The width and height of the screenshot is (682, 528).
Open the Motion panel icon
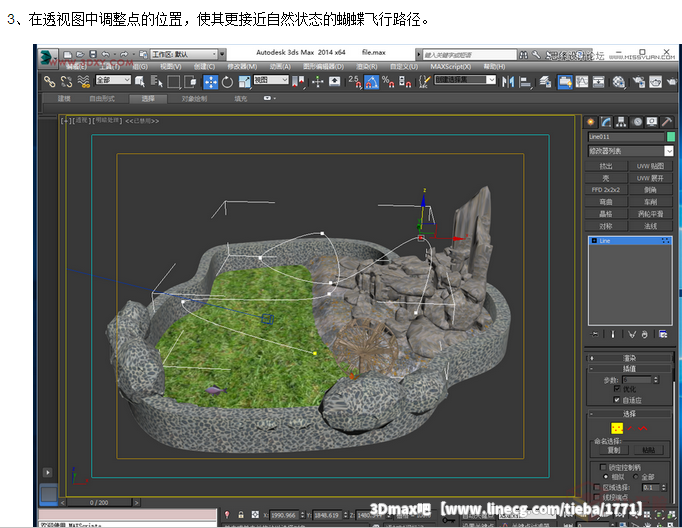click(x=636, y=121)
